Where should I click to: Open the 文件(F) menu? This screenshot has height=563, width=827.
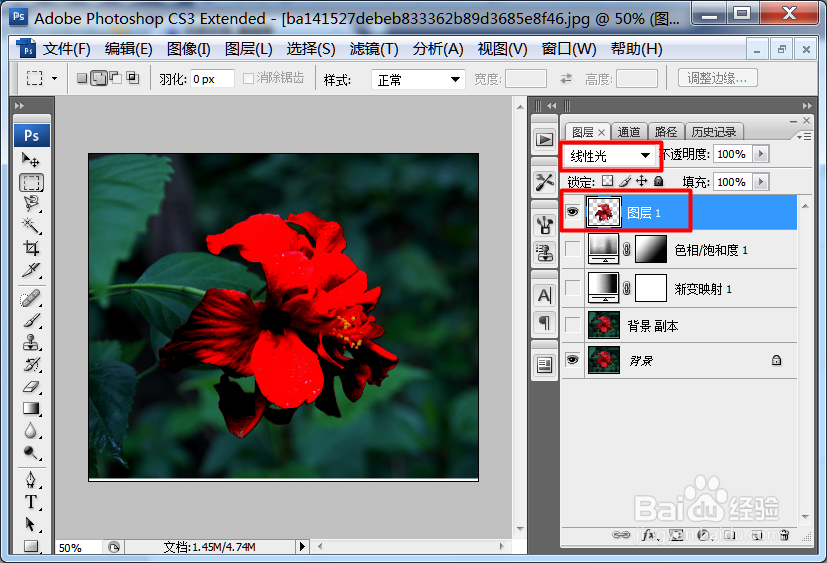point(66,49)
